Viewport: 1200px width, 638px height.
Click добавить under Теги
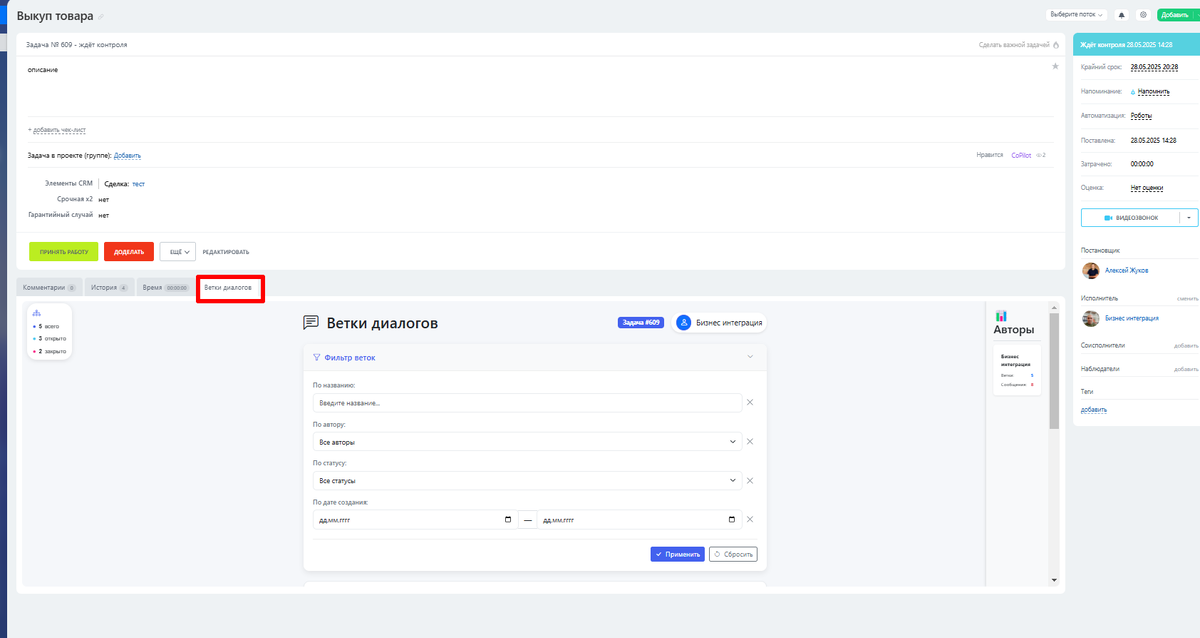pos(1094,410)
